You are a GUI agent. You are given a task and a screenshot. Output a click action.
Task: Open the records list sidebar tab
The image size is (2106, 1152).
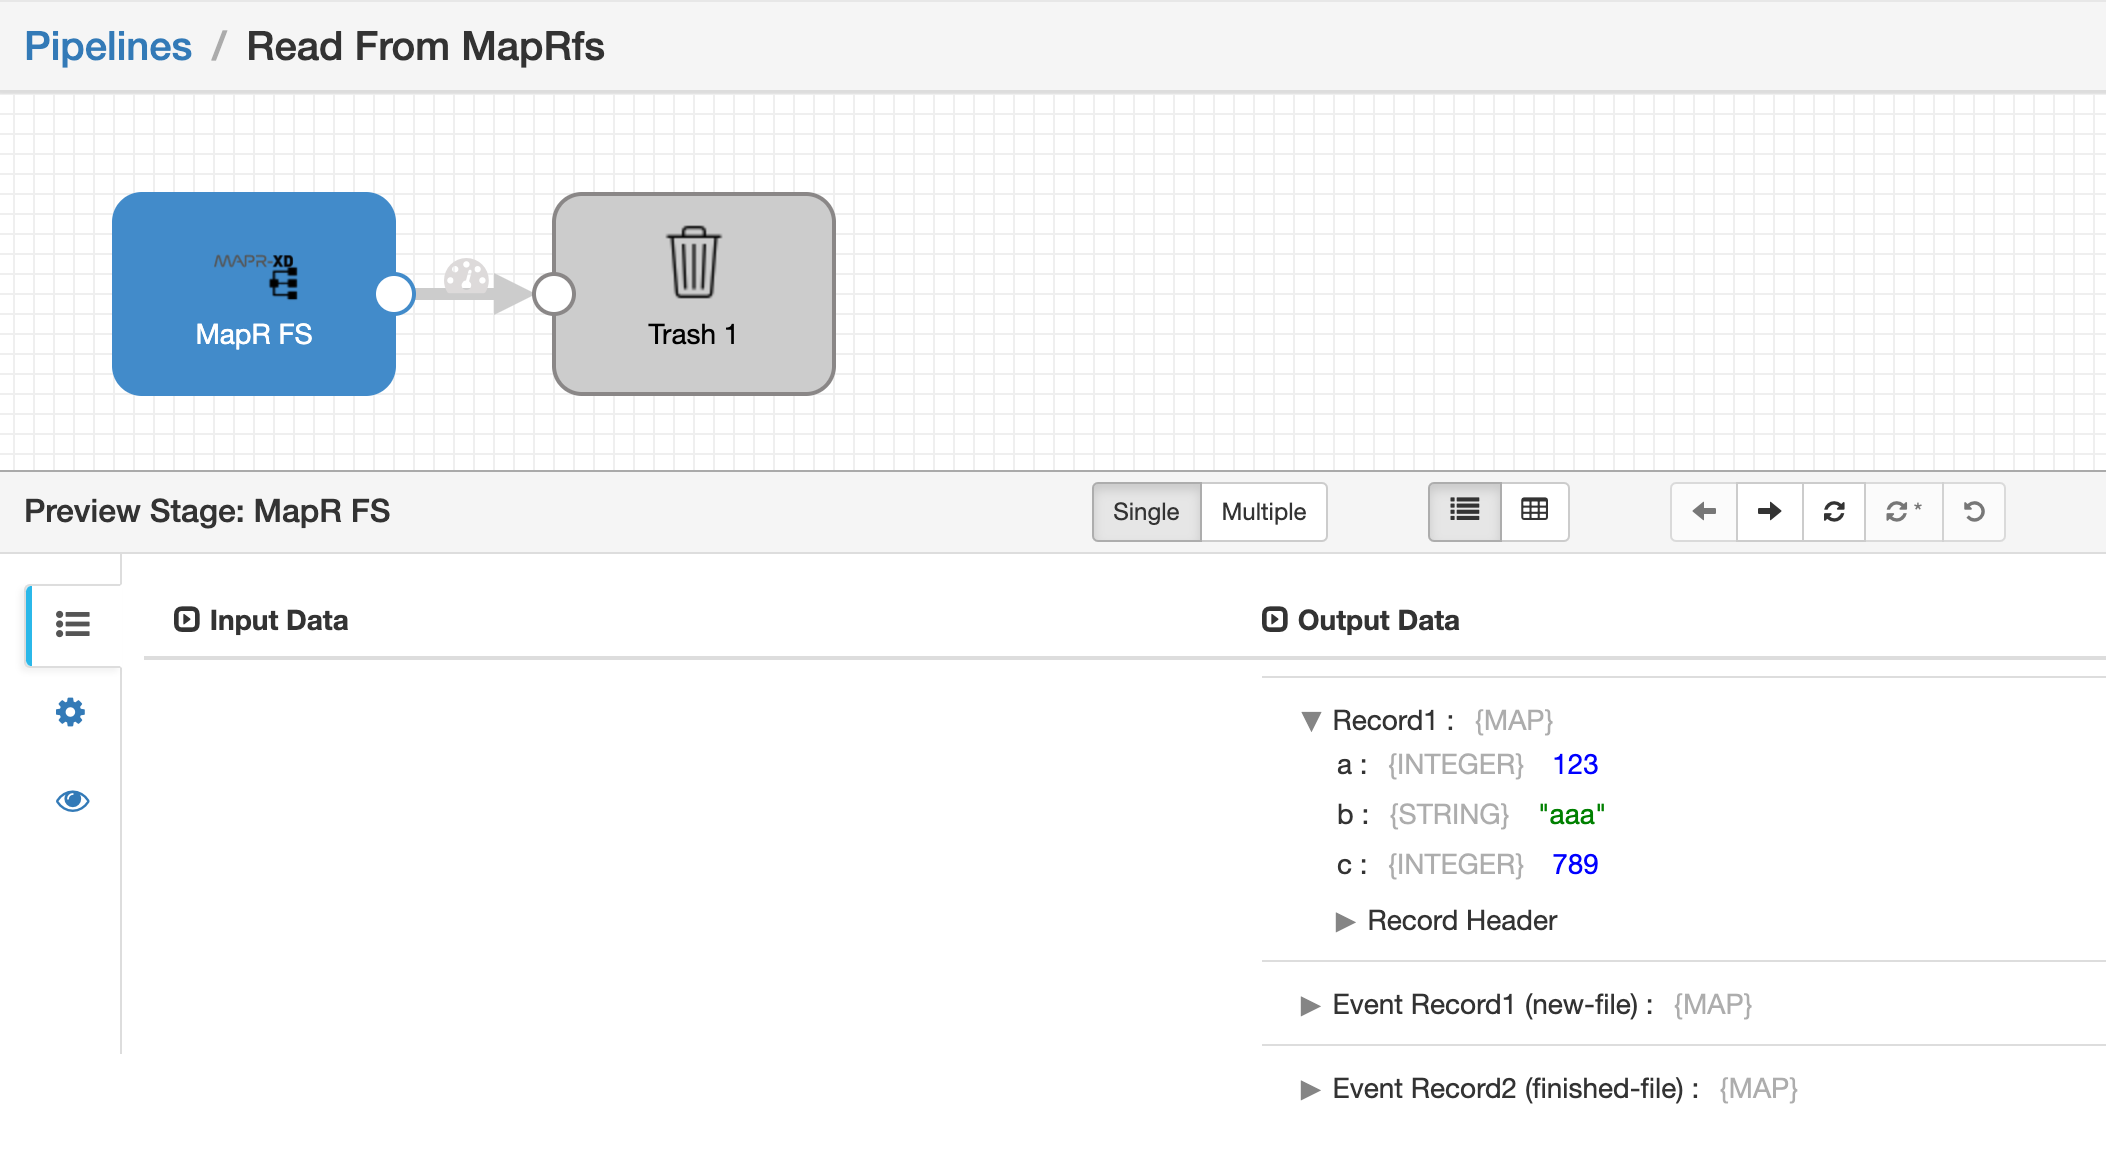73,625
